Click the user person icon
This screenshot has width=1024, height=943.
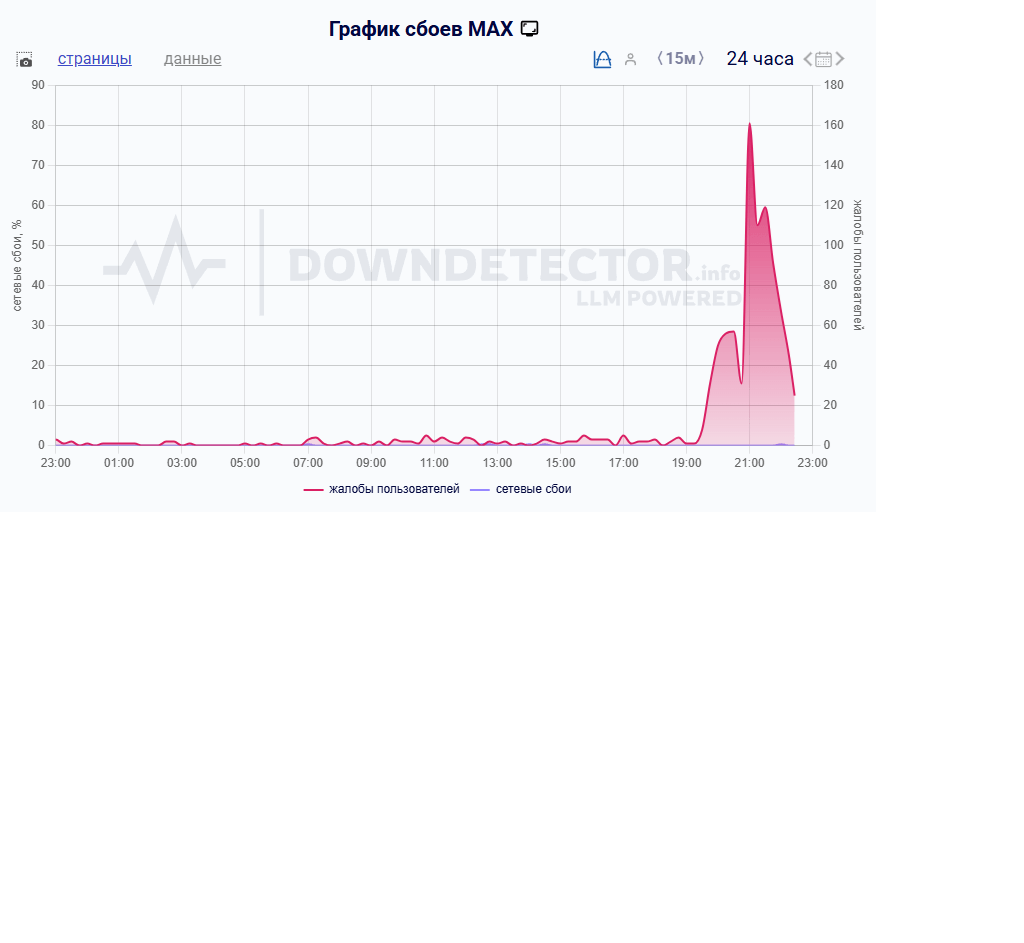[630, 60]
